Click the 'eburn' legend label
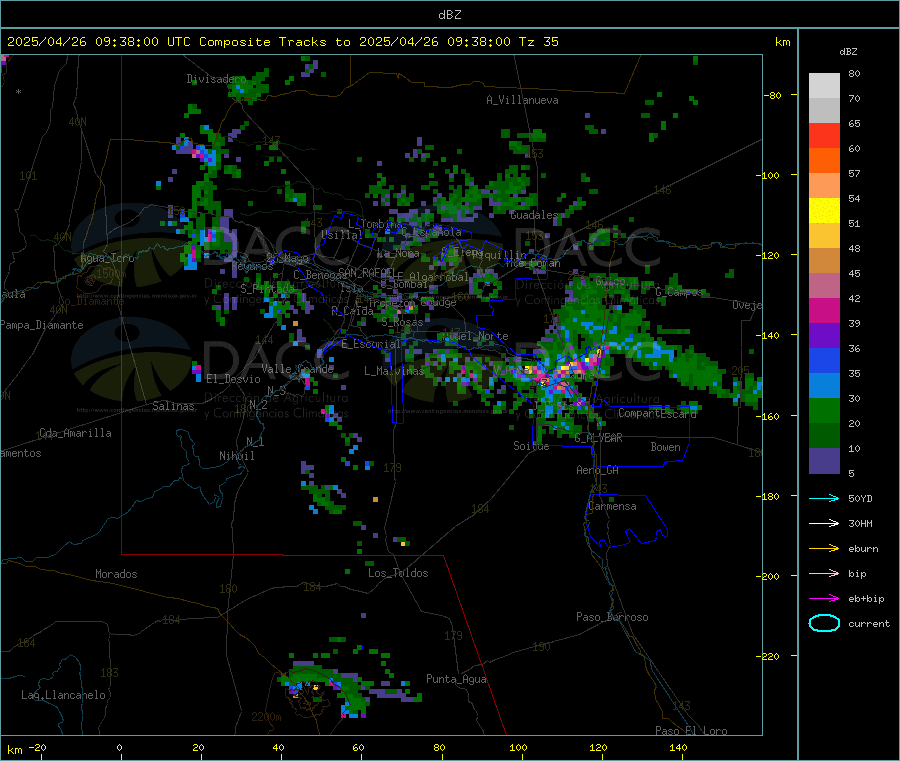 (x=863, y=549)
